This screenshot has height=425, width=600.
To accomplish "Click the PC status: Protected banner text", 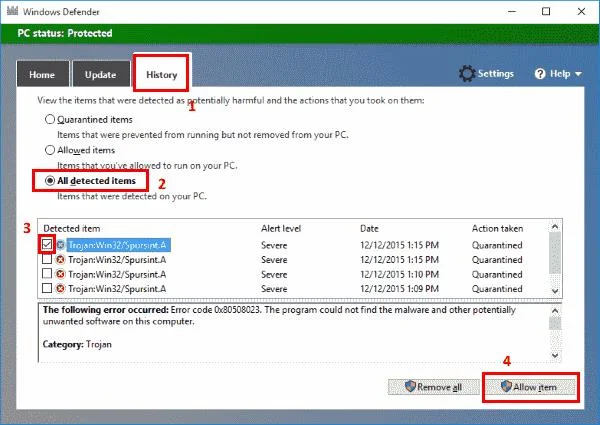I will (65, 33).
